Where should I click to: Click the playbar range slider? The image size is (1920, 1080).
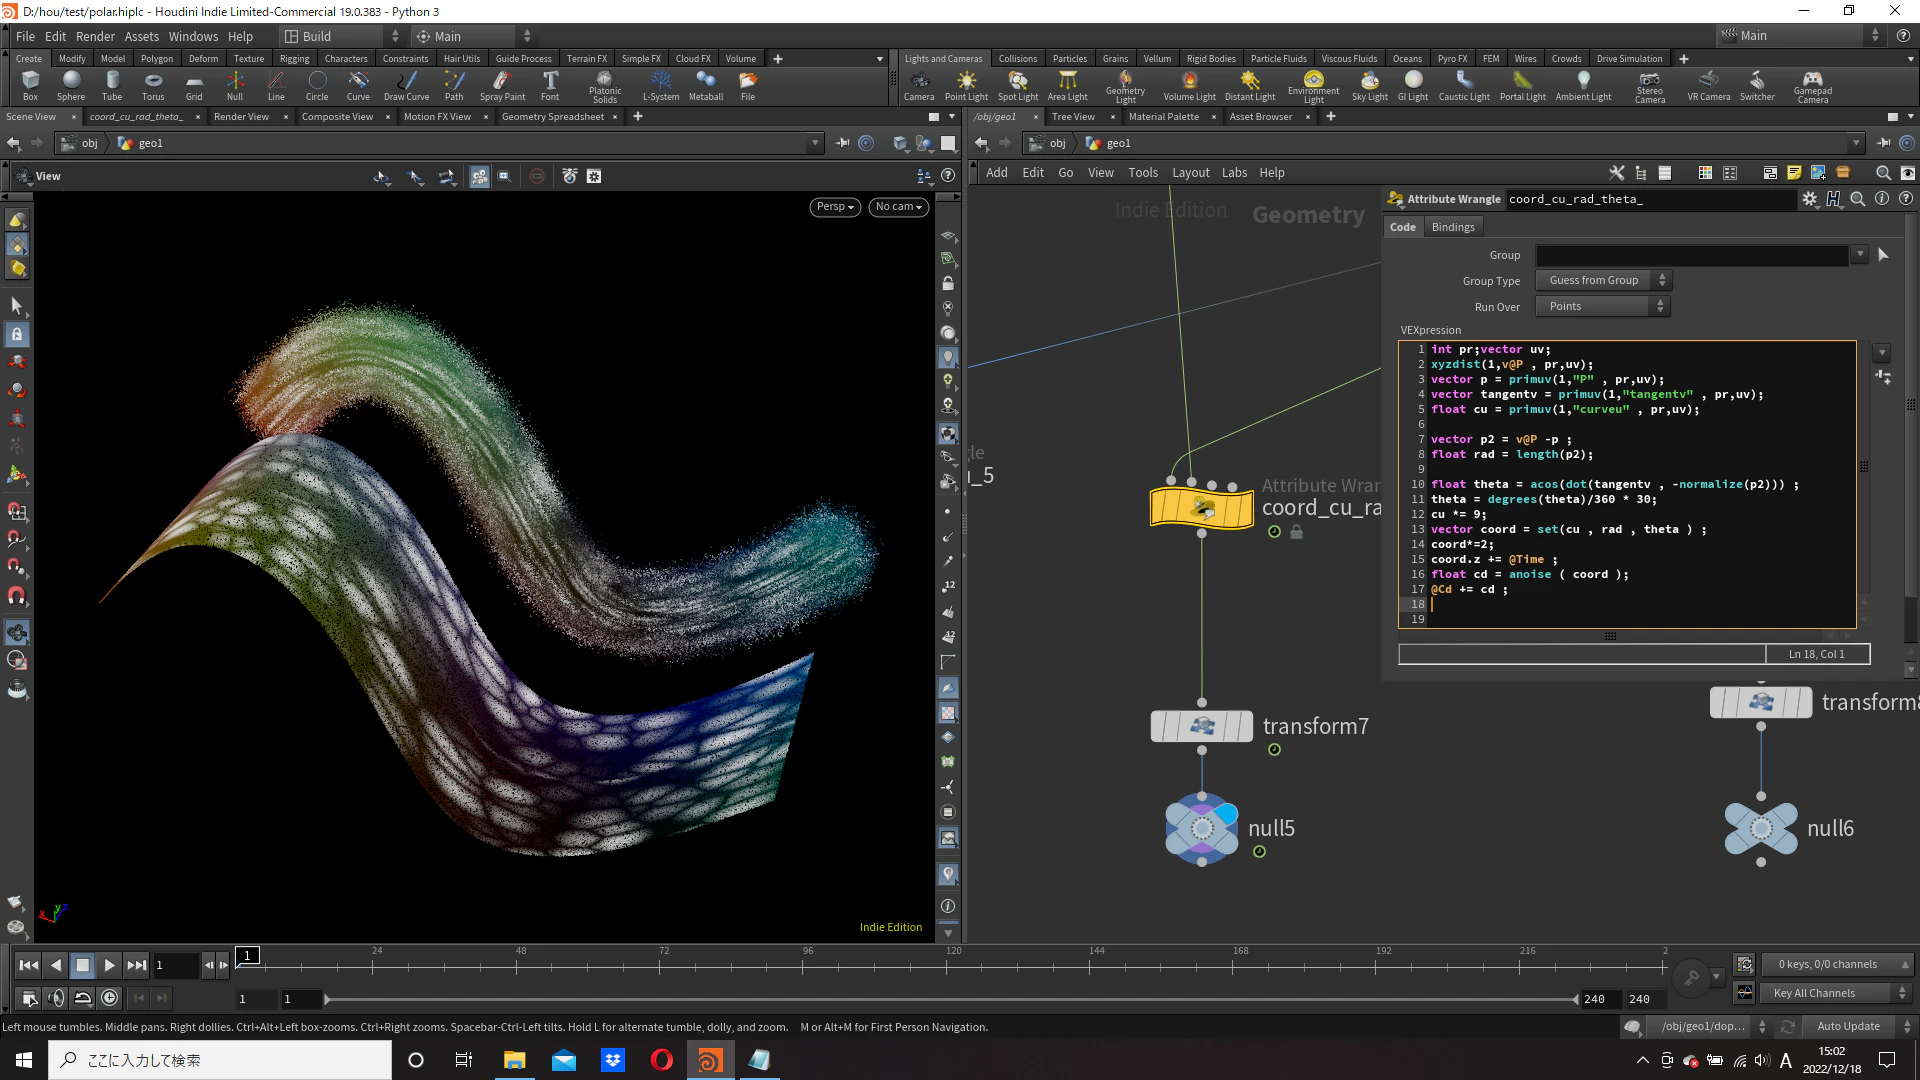click(950, 999)
